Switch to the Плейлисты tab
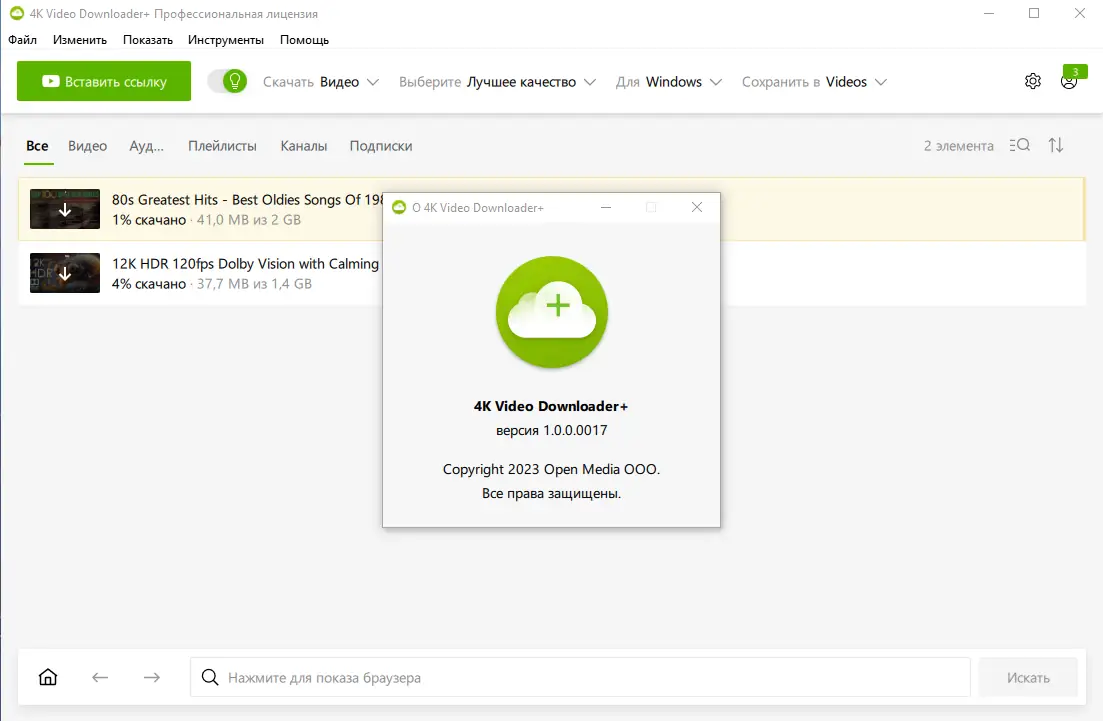Viewport: 1103px width, 721px height. [x=222, y=145]
